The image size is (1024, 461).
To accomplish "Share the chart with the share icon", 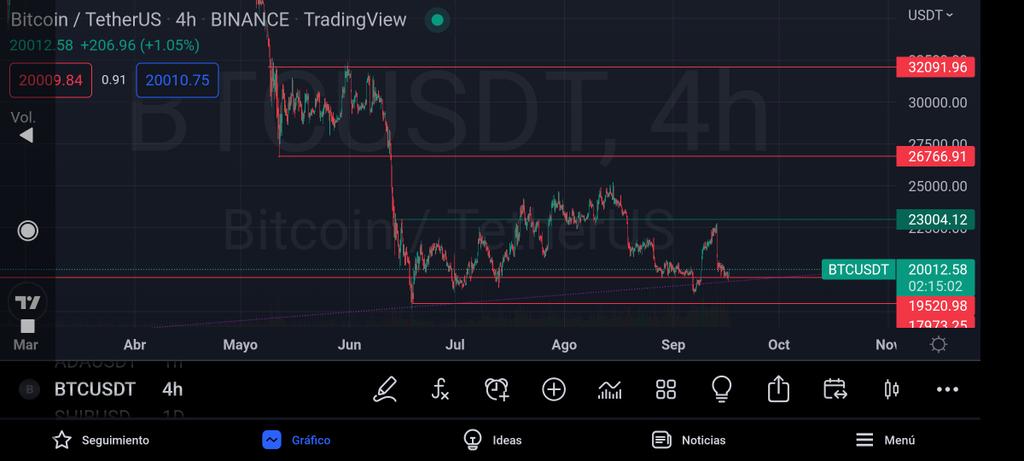I will click(x=778, y=389).
